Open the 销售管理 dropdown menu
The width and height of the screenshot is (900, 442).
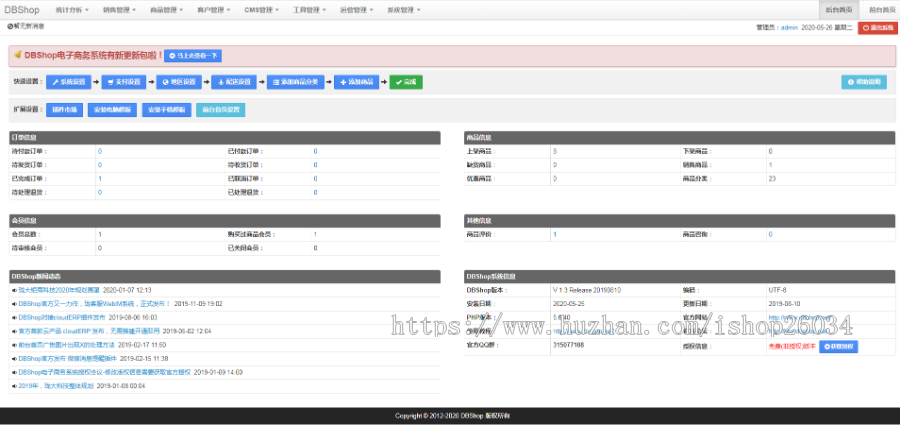[120, 10]
